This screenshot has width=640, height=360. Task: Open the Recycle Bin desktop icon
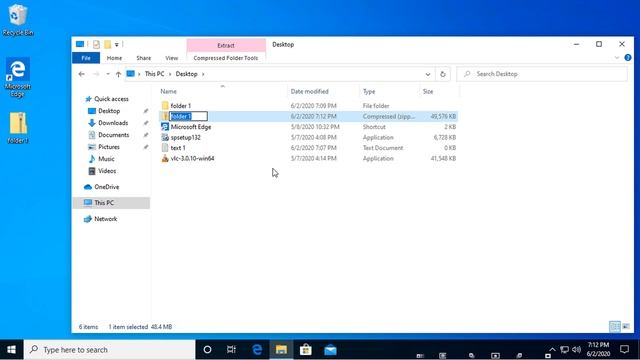[17, 20]
